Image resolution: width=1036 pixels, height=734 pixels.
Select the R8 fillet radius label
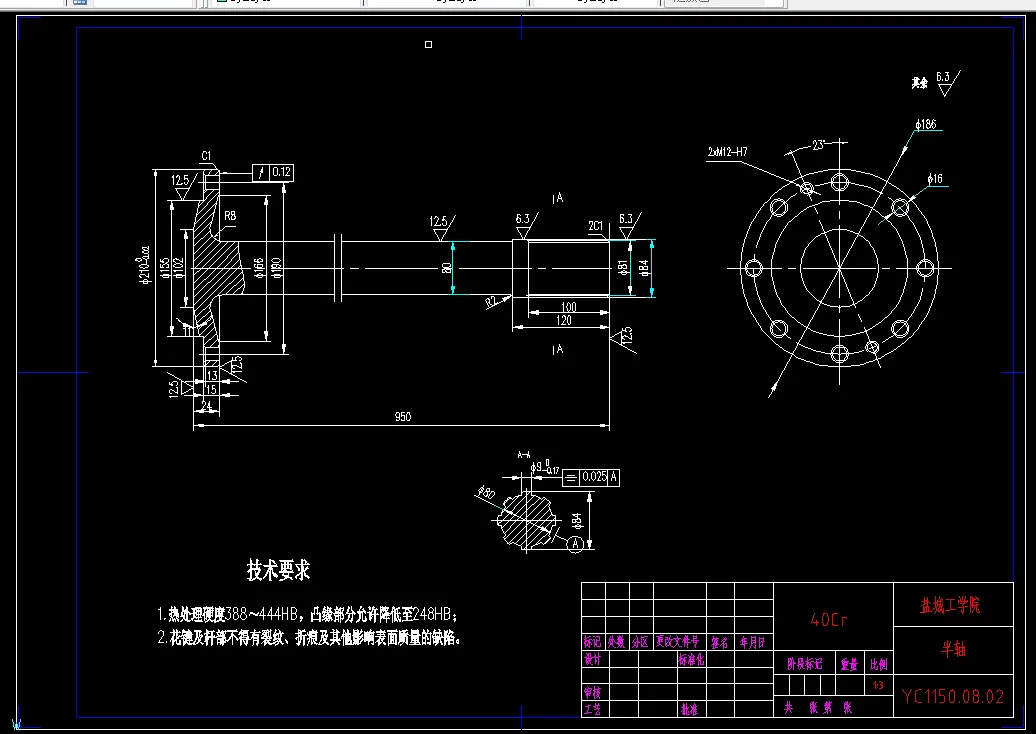coord(230,216)
